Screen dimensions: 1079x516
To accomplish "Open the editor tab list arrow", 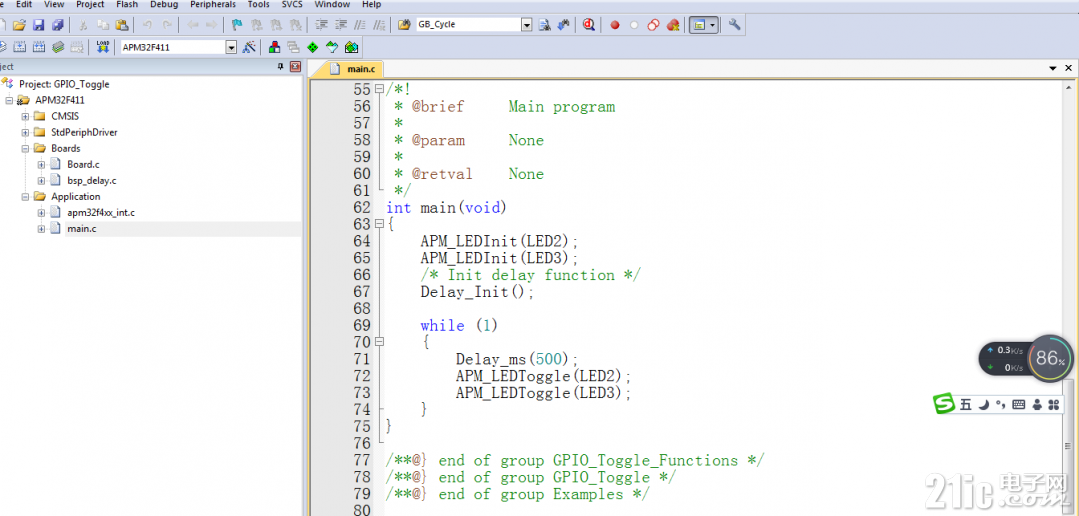I will (x=1053, y=68).
